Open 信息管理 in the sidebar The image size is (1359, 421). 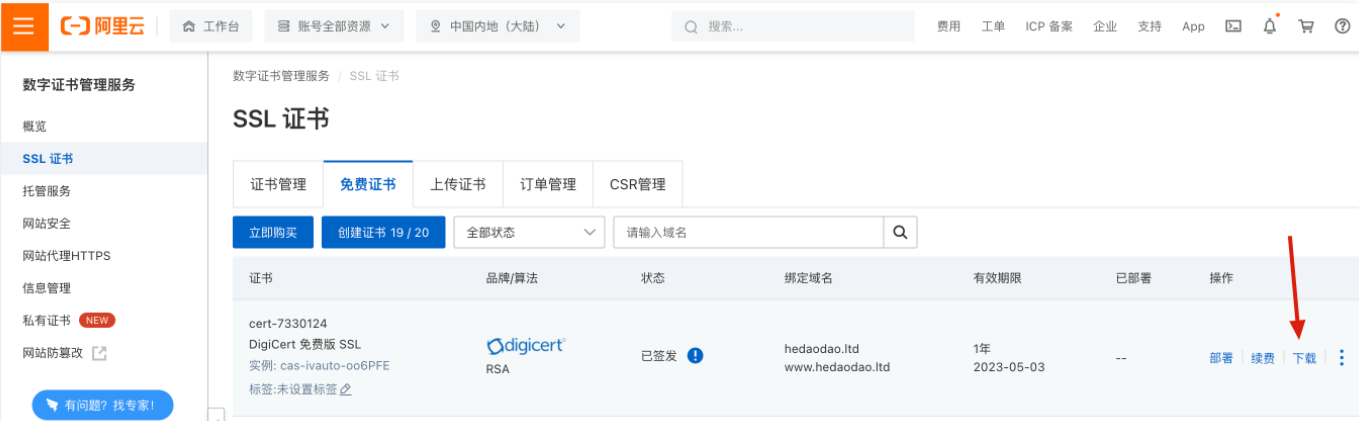(47, 288)
